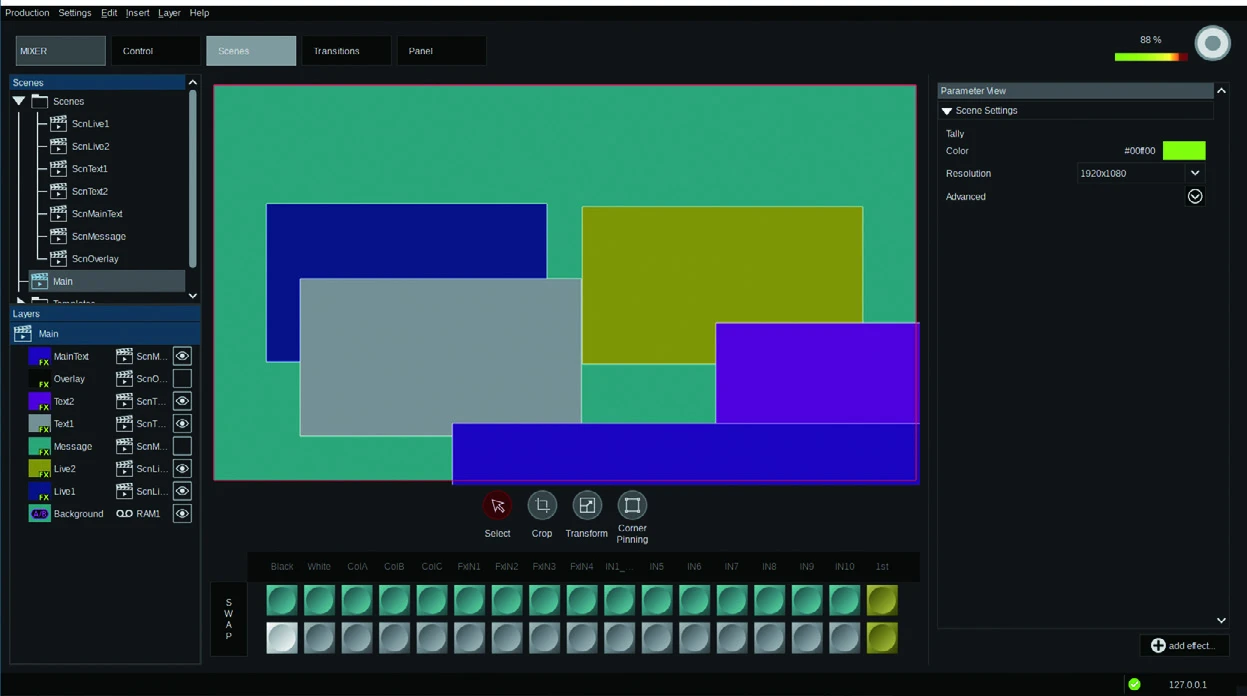Switch to the Transitions tab
1247x696 pixels.
tap(346, 51)
